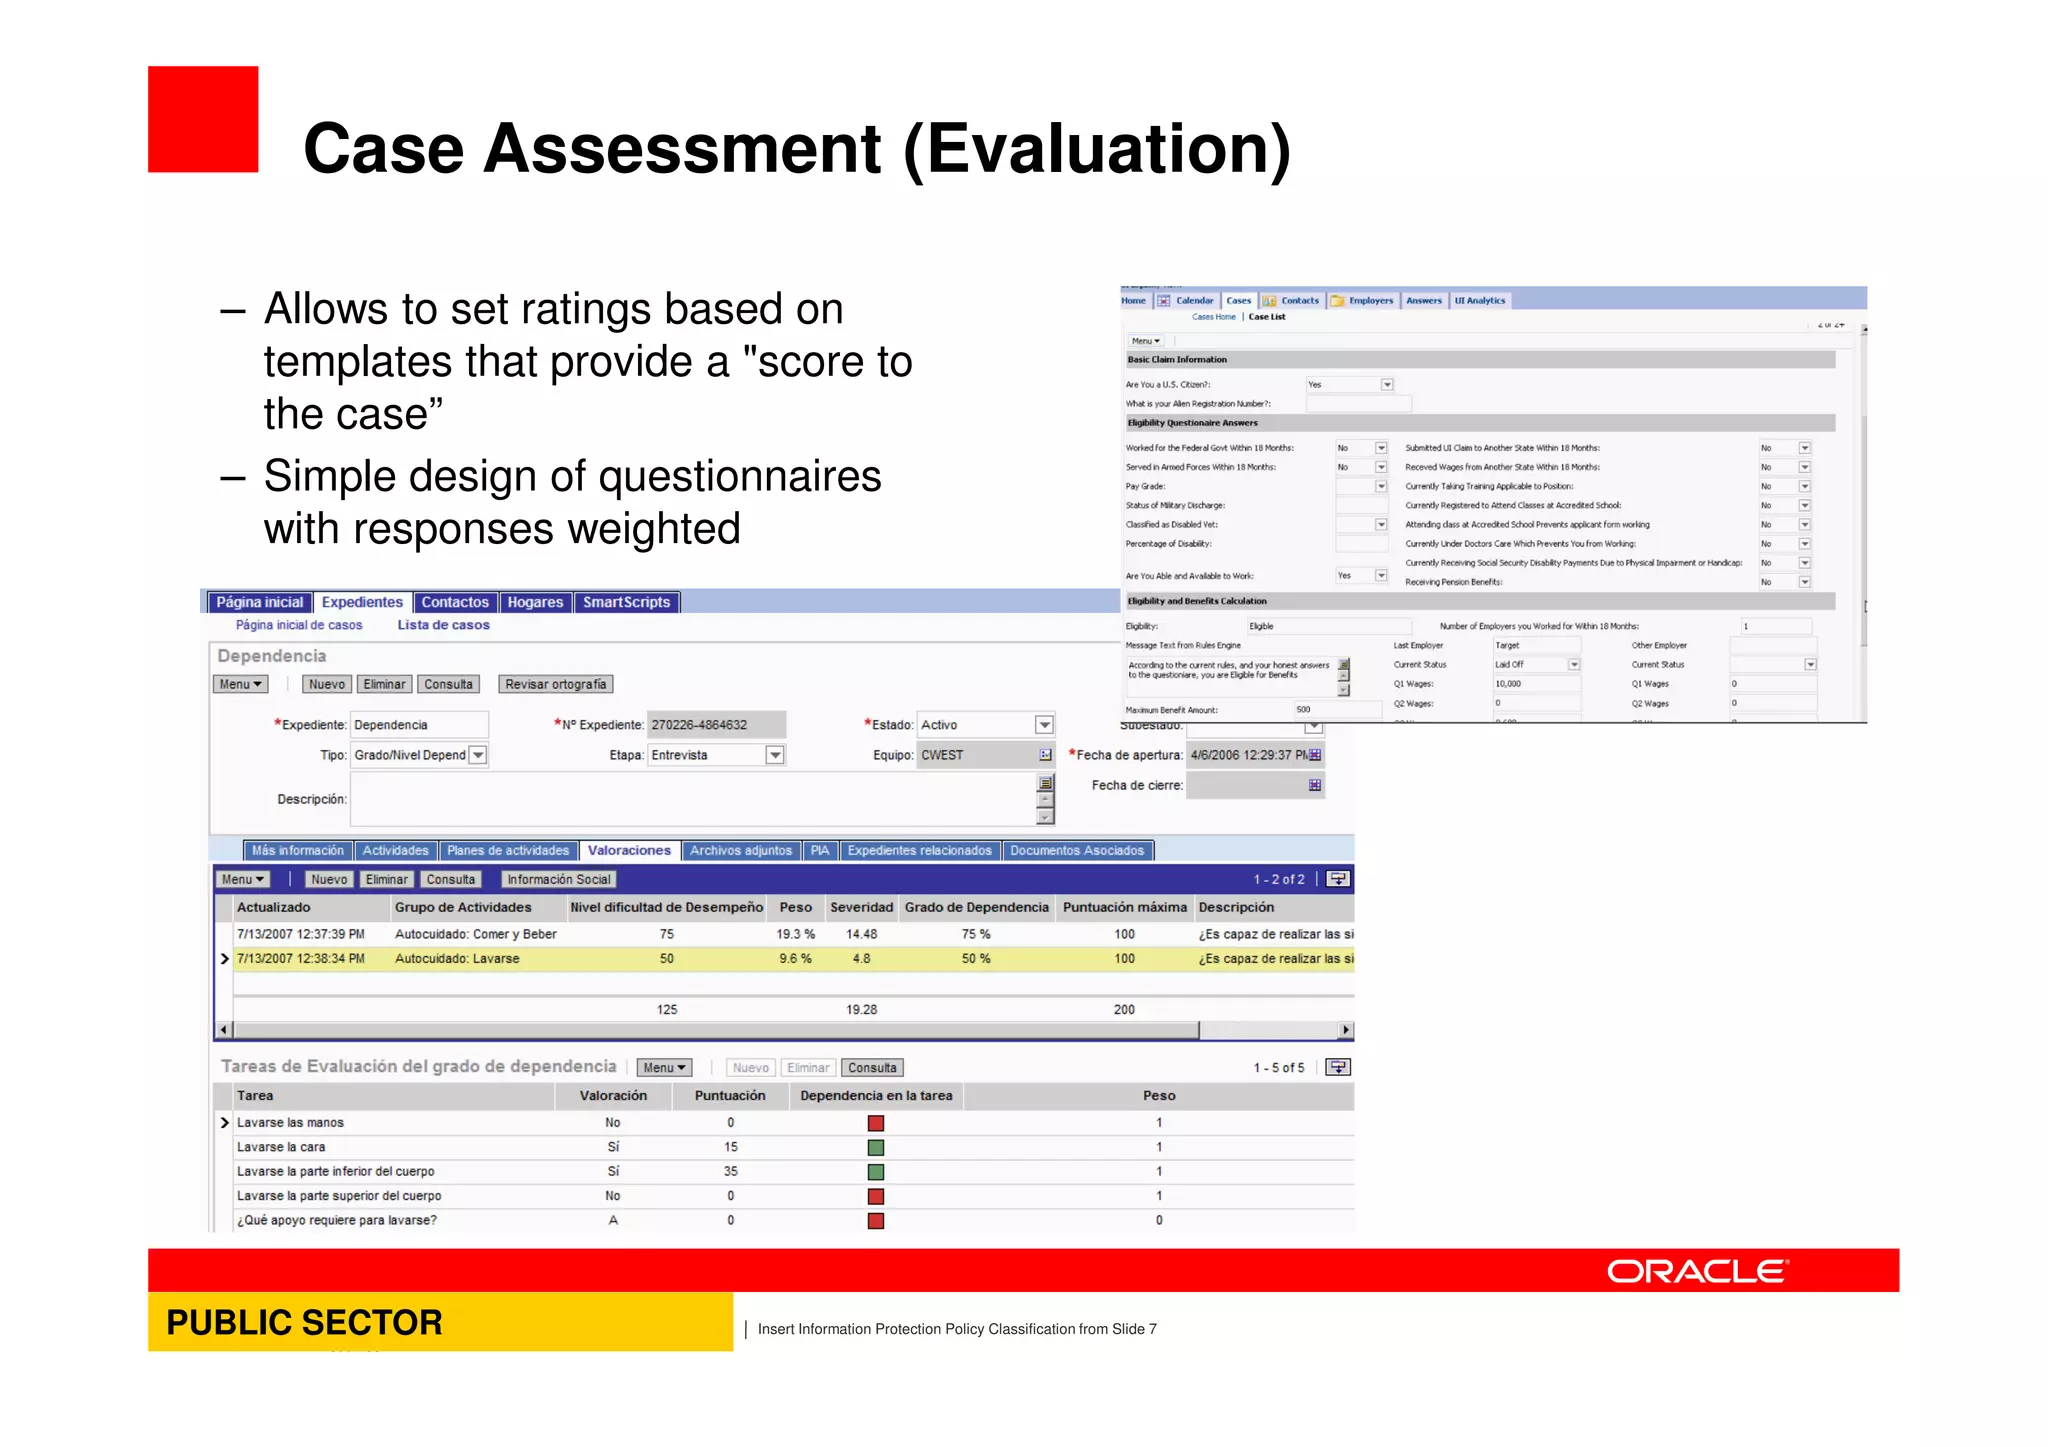Image resolution: width=2048 pixels, height=1447 pixels.
Task: Open the Pay Grade dropdown
Action: [x=1381, y=486]
